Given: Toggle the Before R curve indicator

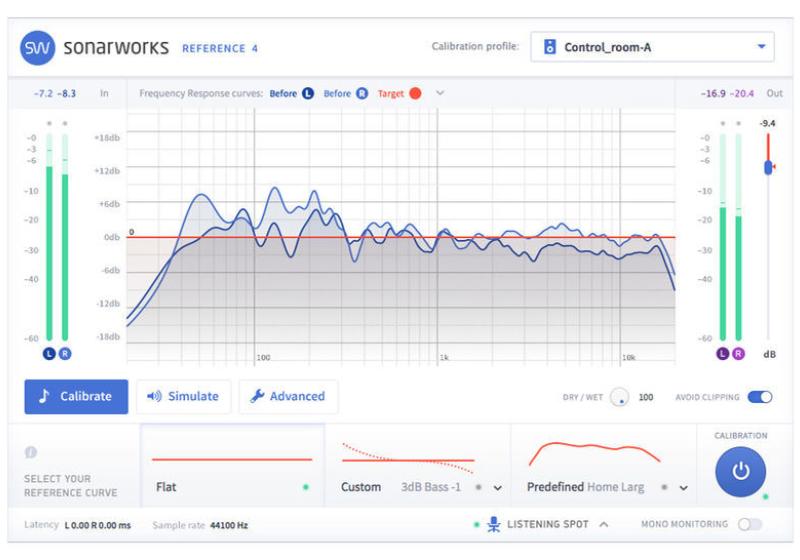Looking at the screenshot, I should pos(362,93).
